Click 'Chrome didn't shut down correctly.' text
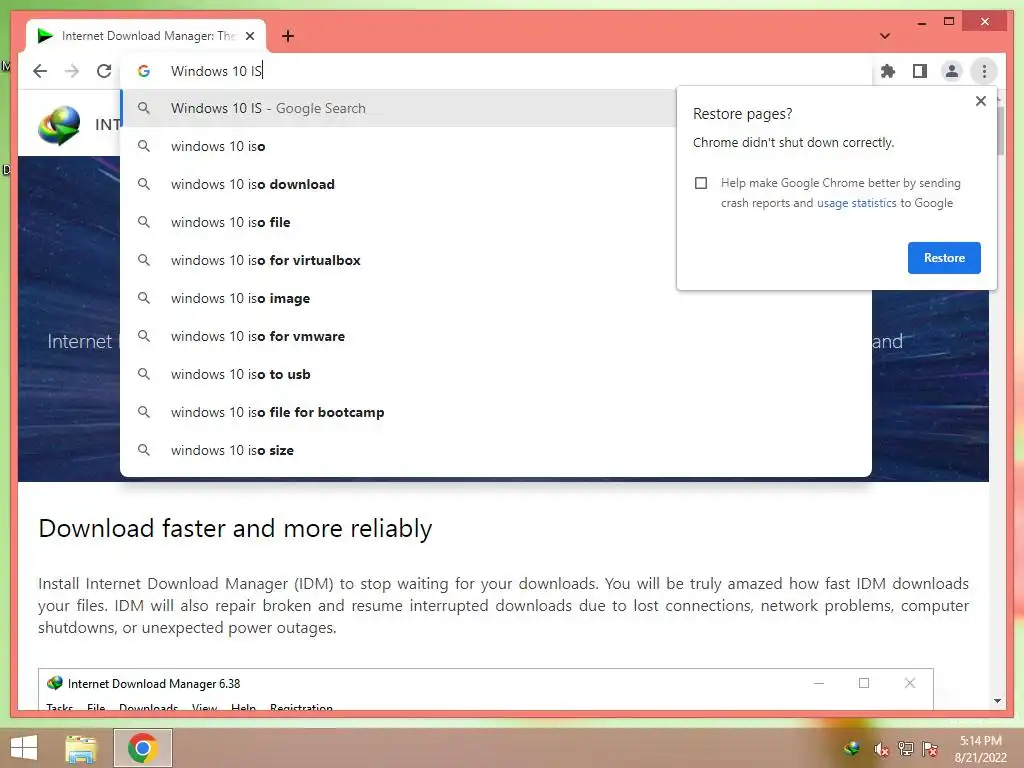1024x768 pixels. (x=793, y=142)
